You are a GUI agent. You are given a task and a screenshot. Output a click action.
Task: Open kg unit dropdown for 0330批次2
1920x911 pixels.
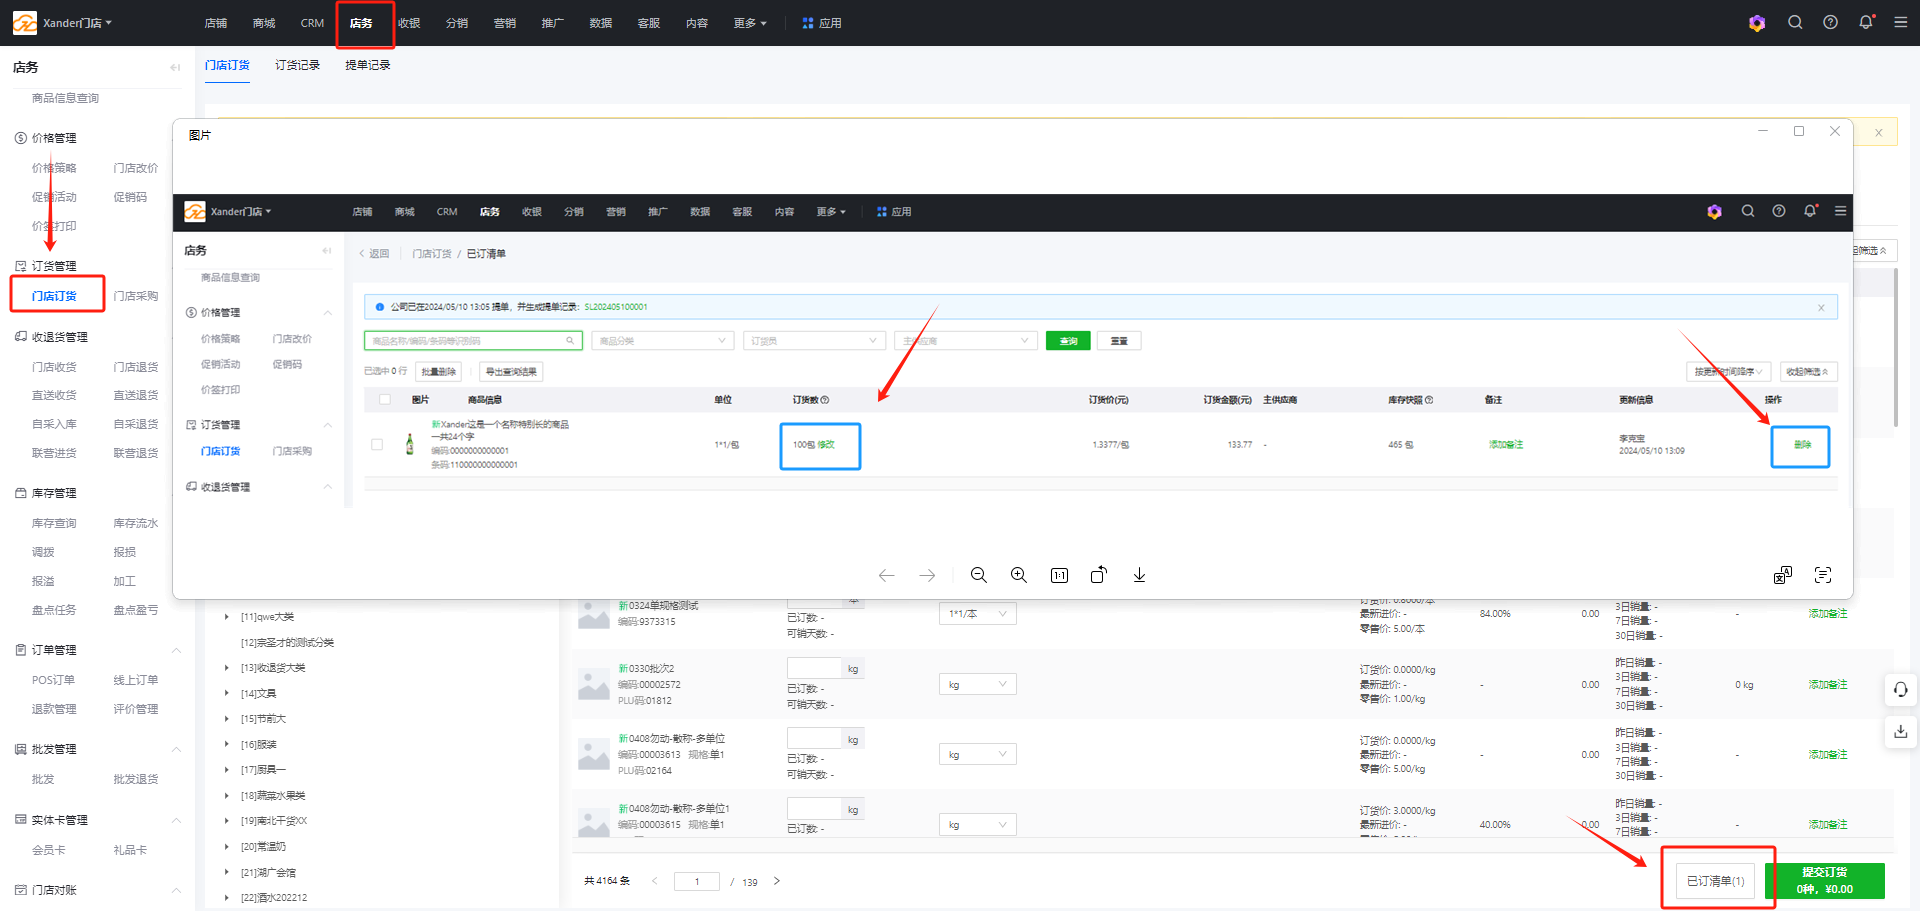(x=977, y=684)
